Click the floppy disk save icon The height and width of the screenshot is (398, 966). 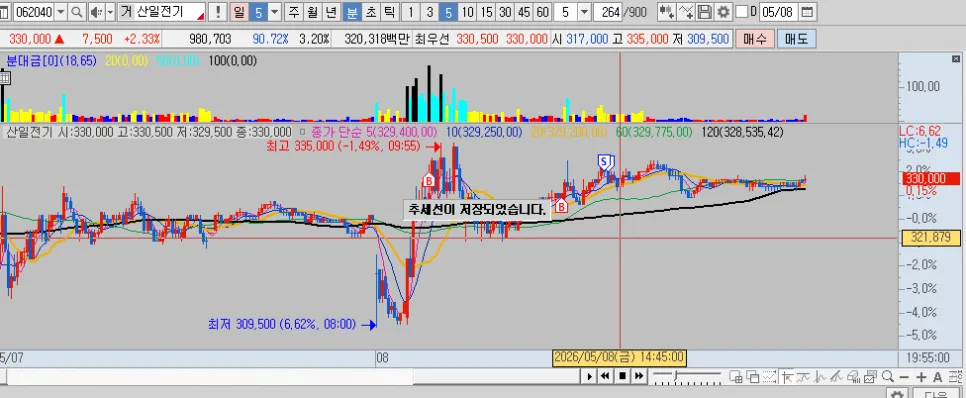[705, 12]
